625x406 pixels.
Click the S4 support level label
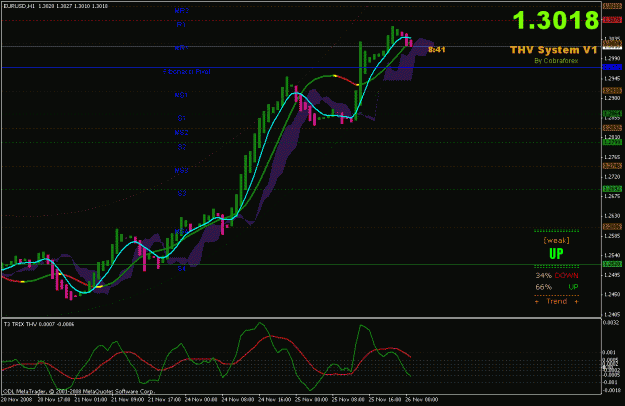click(x=182, y=269)
